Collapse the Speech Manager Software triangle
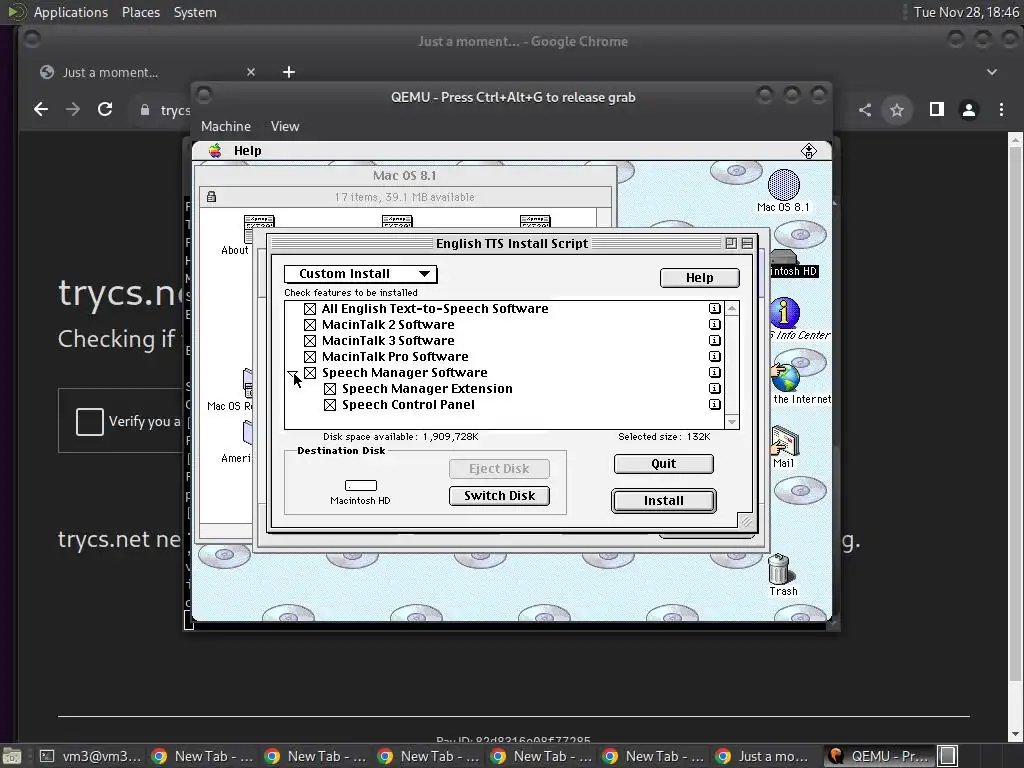Image resolution: width=1024 pixels, height=768 pixels. click(x=293, y=374)
